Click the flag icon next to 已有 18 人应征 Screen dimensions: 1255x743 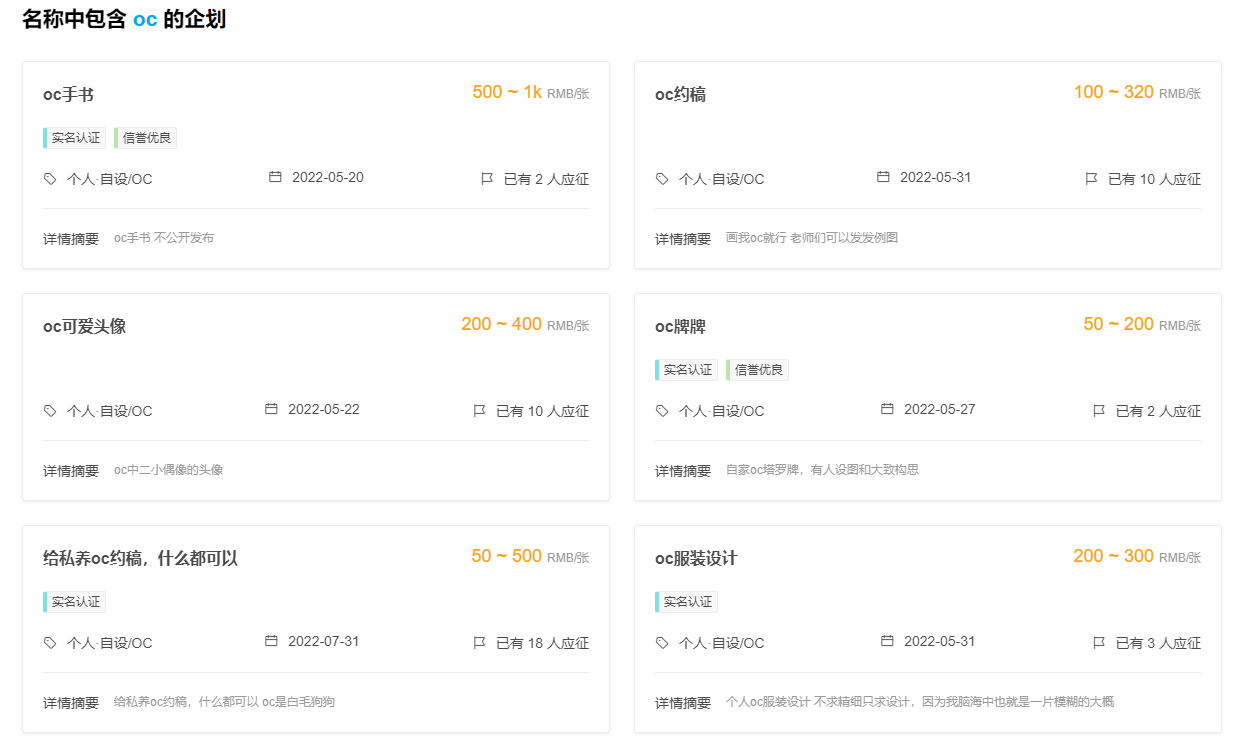tap(479, 643)
